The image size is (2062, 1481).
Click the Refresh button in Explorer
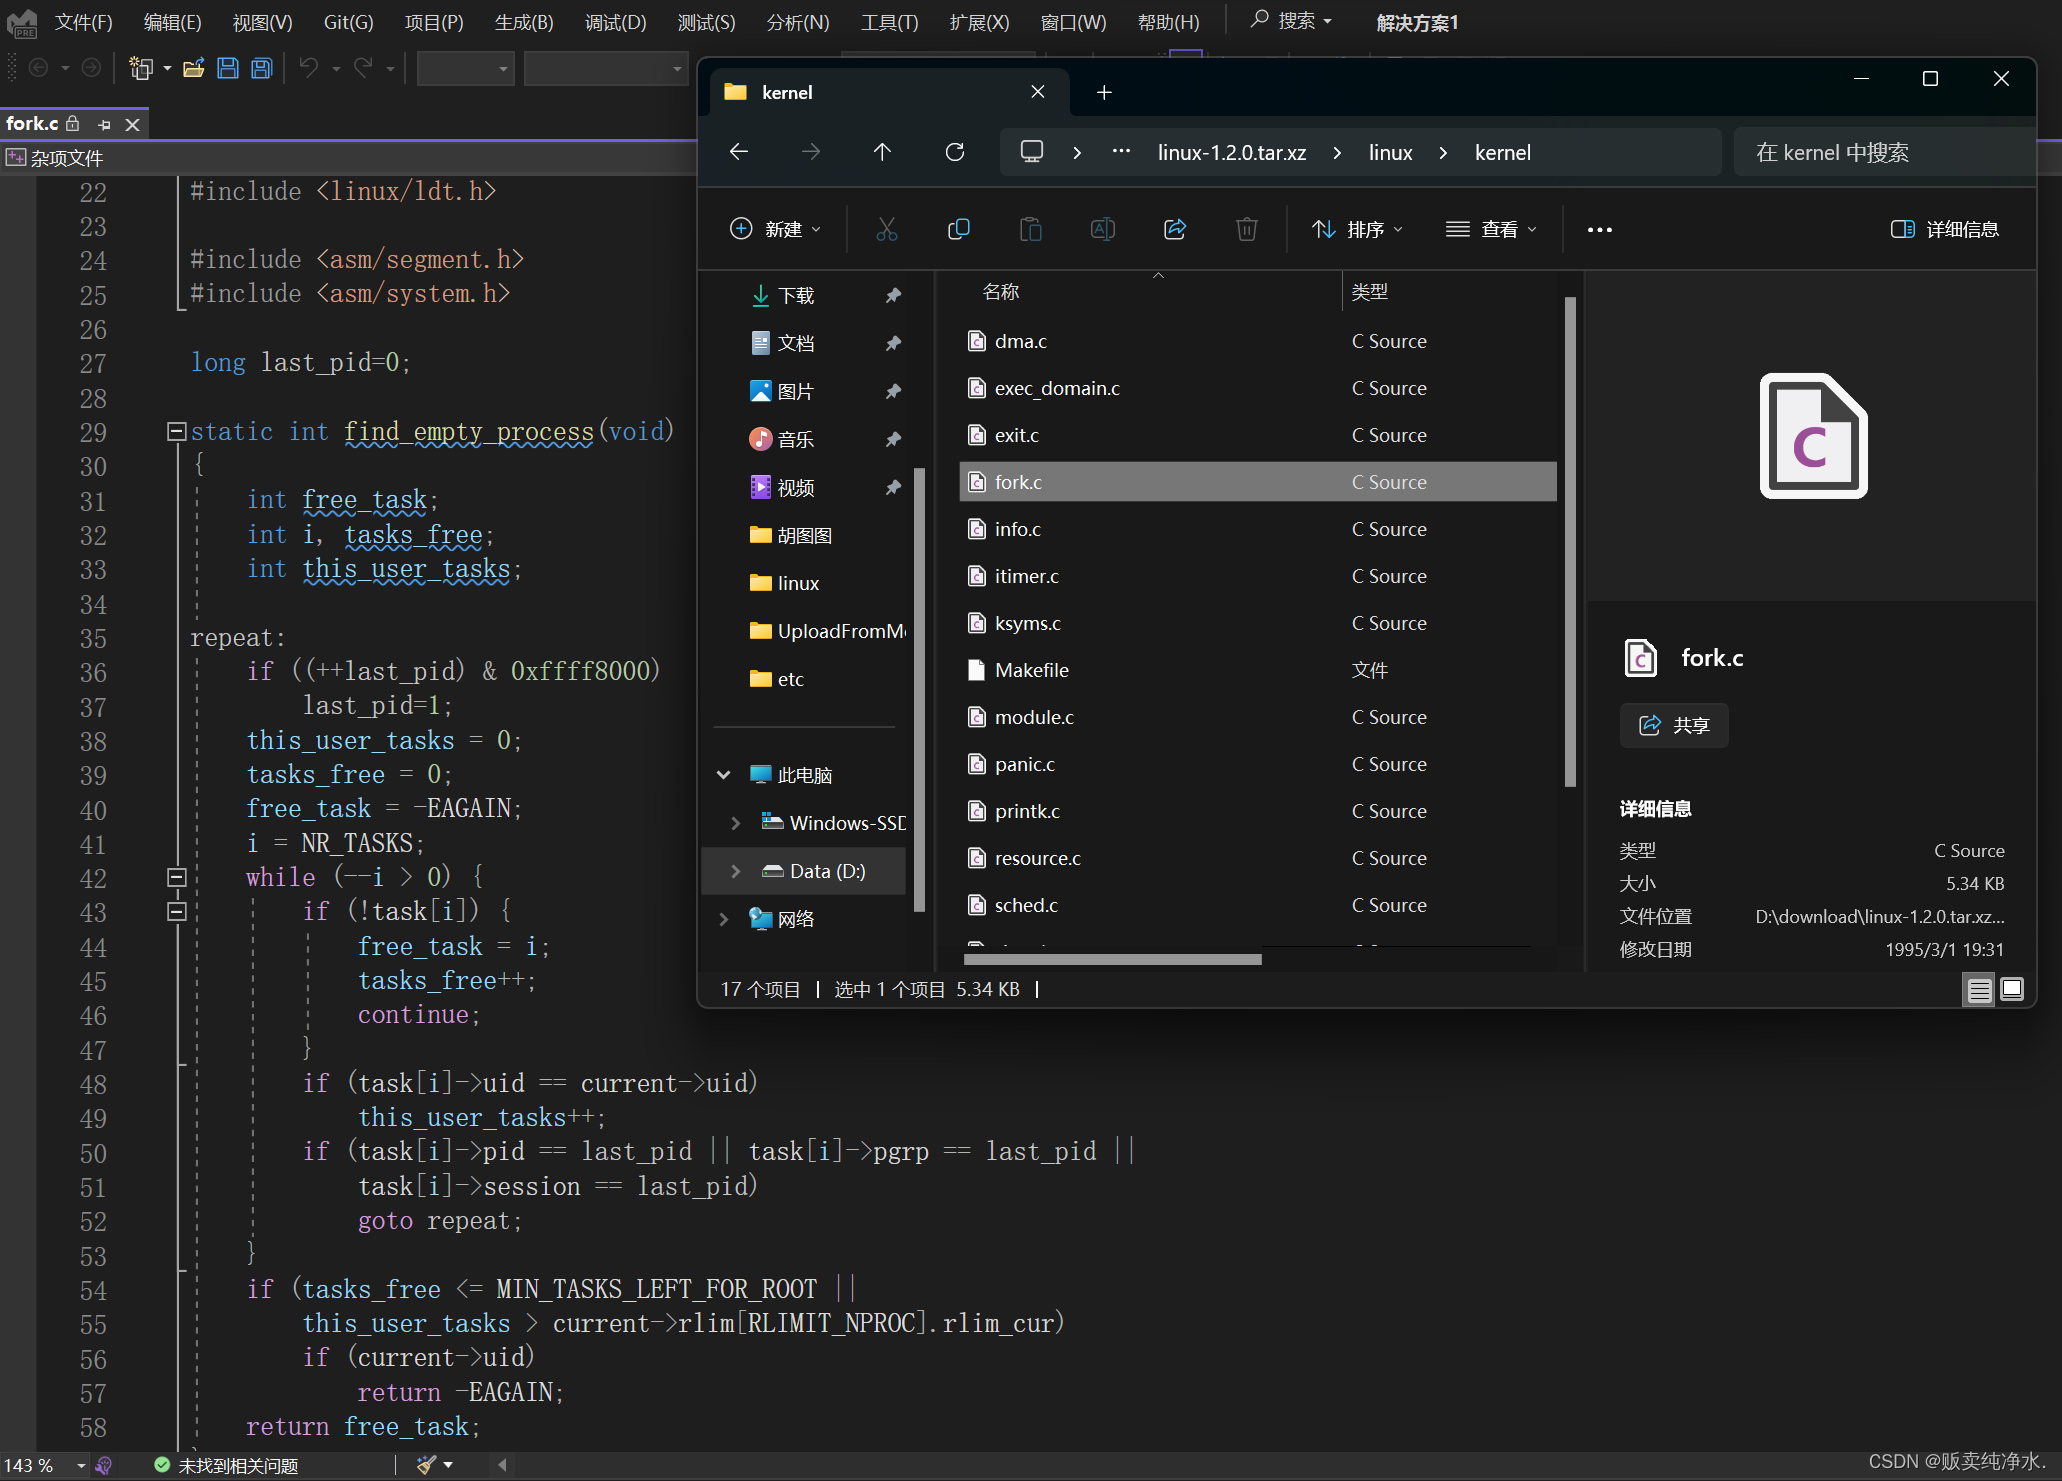pos(955,152)
